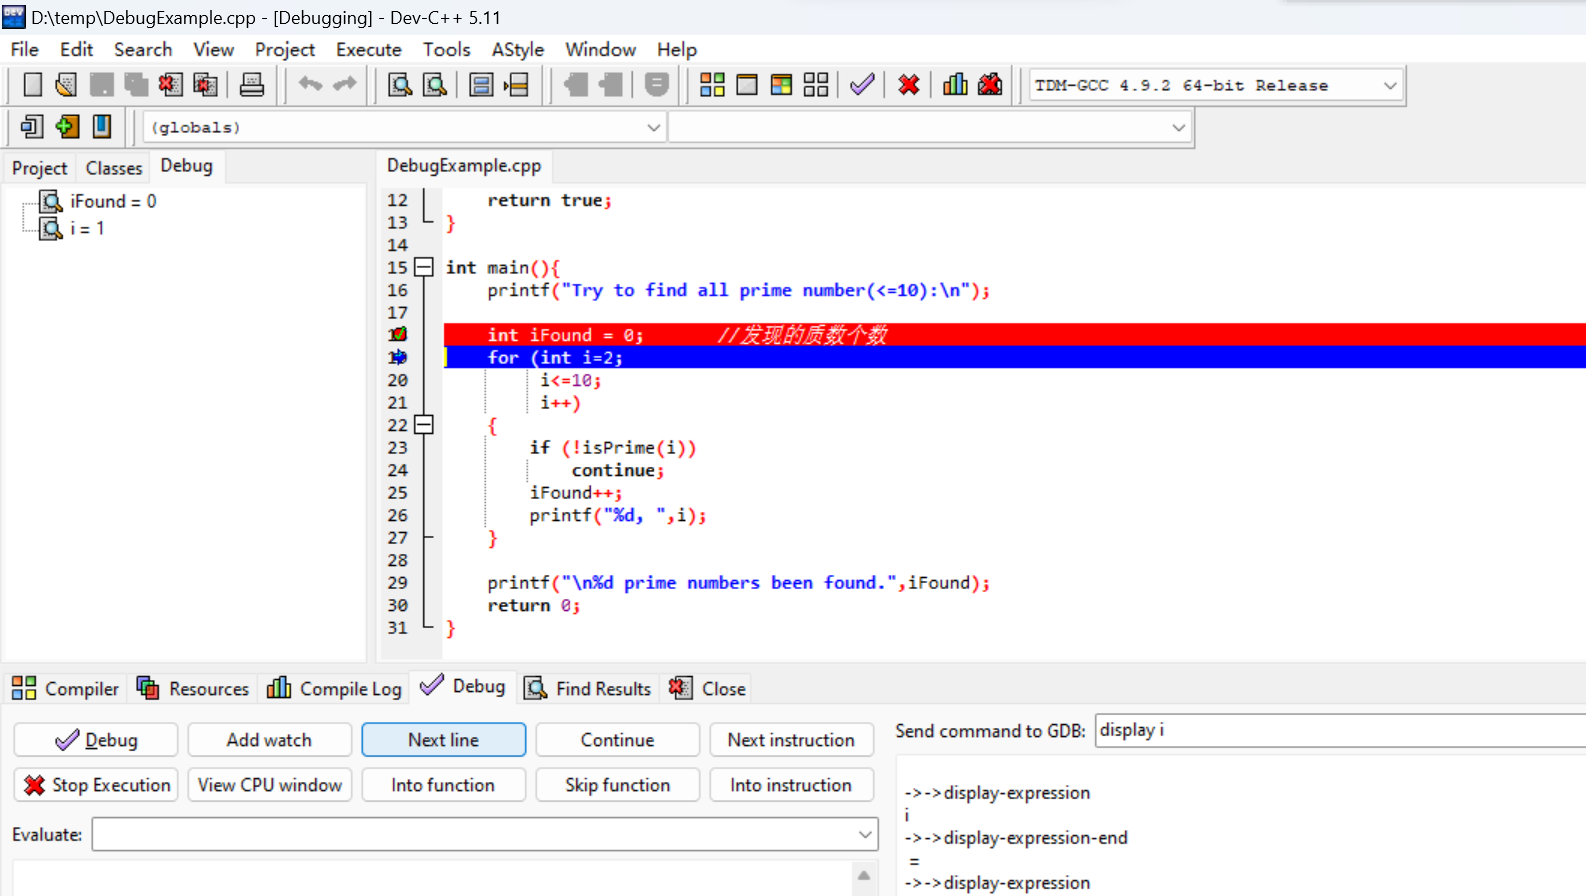Click the Run window toolbar icon
The height and width of the screenshot is (896, 1586).
747,85
